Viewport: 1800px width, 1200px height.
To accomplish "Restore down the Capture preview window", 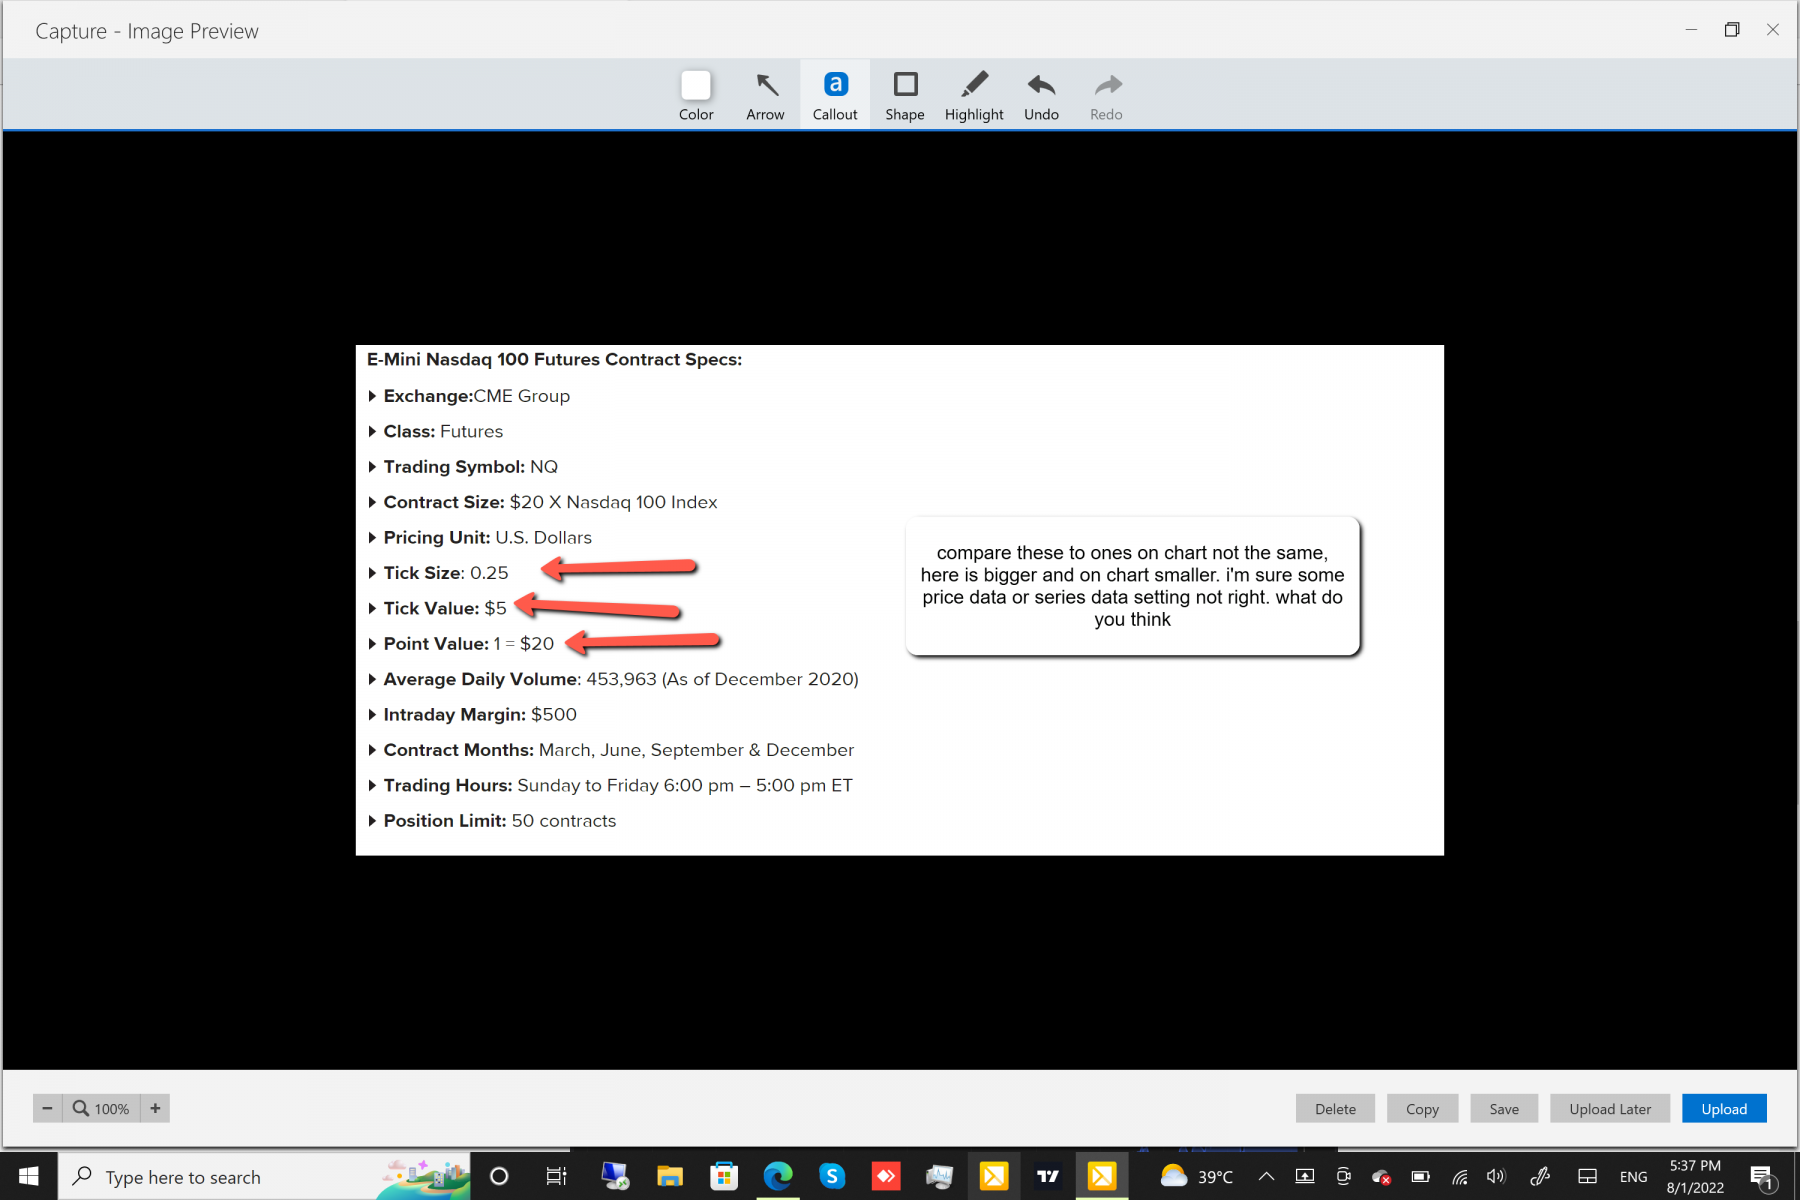I will tap(1732, 30).
